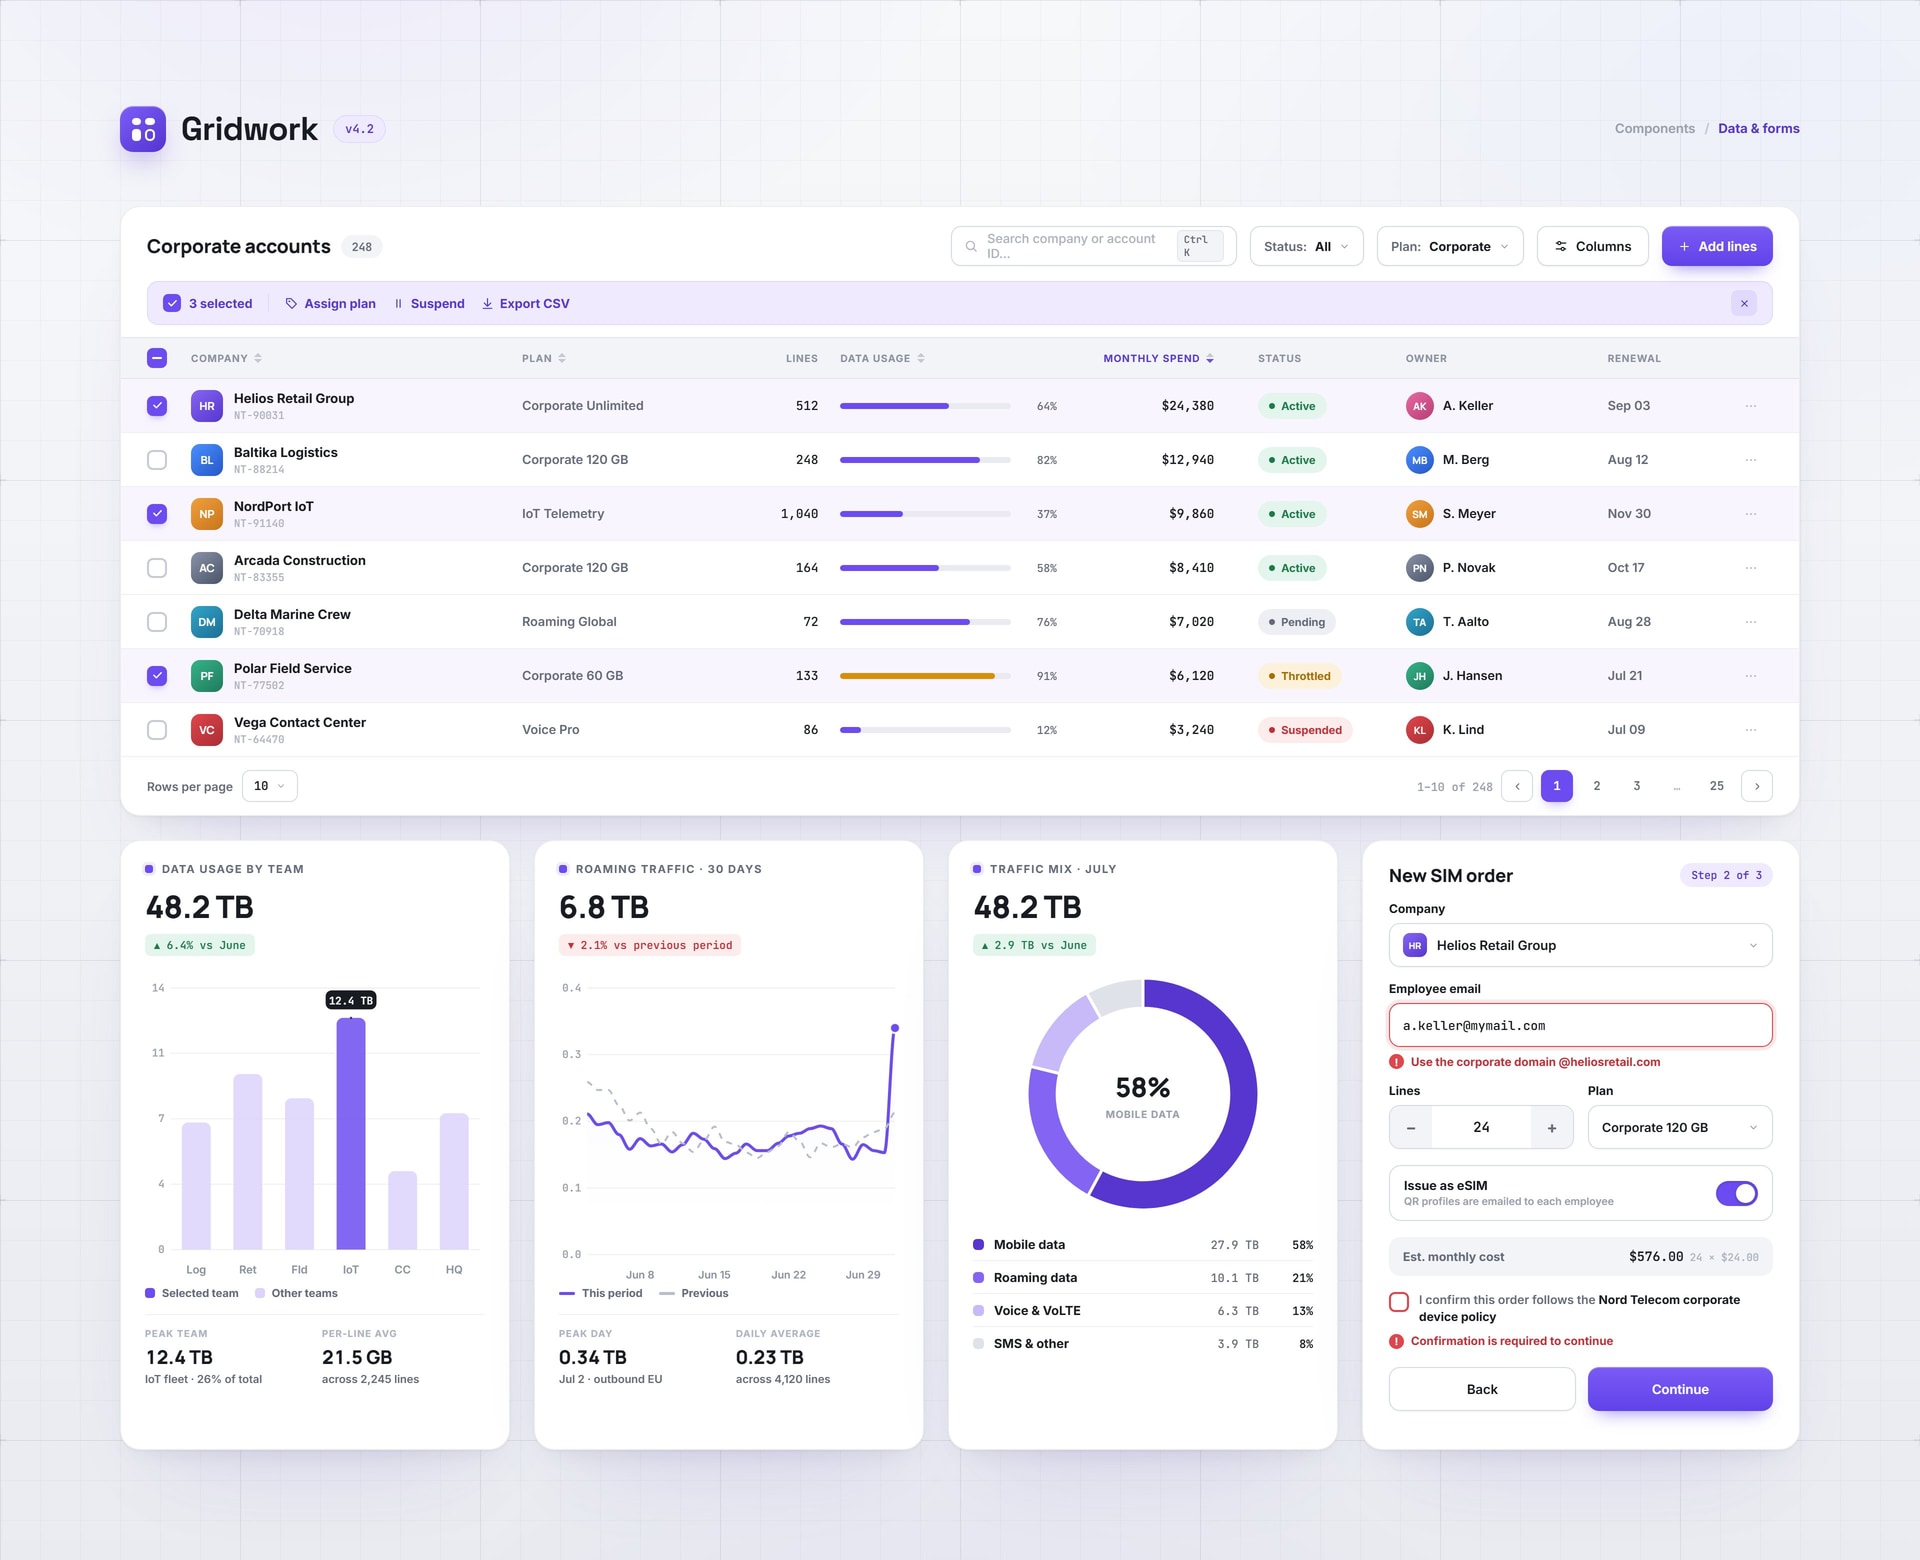Screen dimensions: 1920x1560
Task: Click the search magnifier icon
Action: 971,246
